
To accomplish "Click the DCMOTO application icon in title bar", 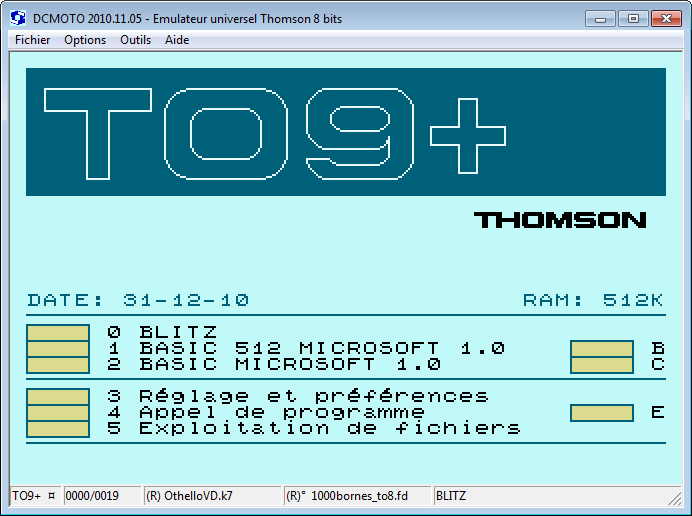I will point(18,18).
